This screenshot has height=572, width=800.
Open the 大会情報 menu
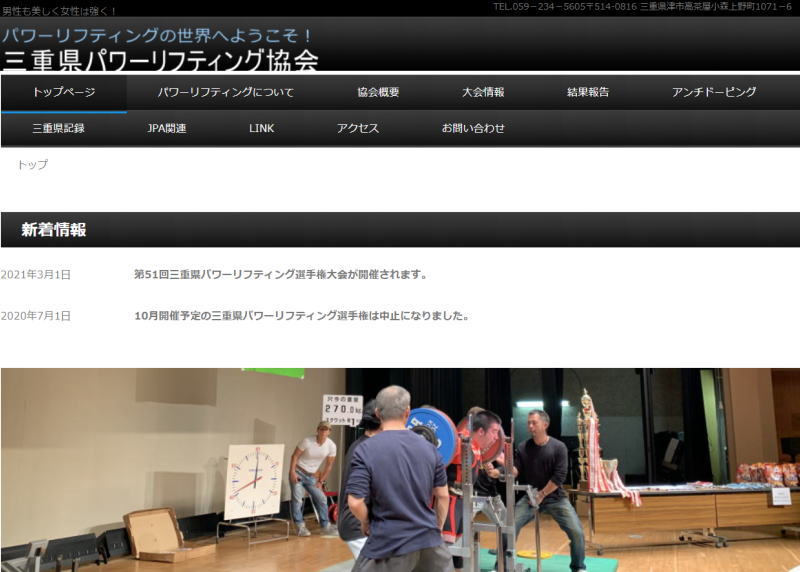click(x=483, y=92)
